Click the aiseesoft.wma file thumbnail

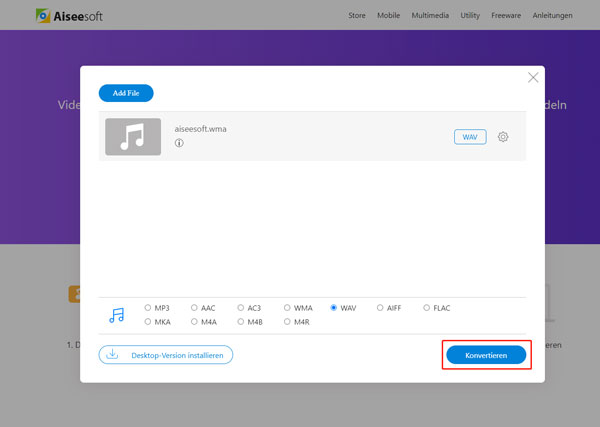pos(132,137)
